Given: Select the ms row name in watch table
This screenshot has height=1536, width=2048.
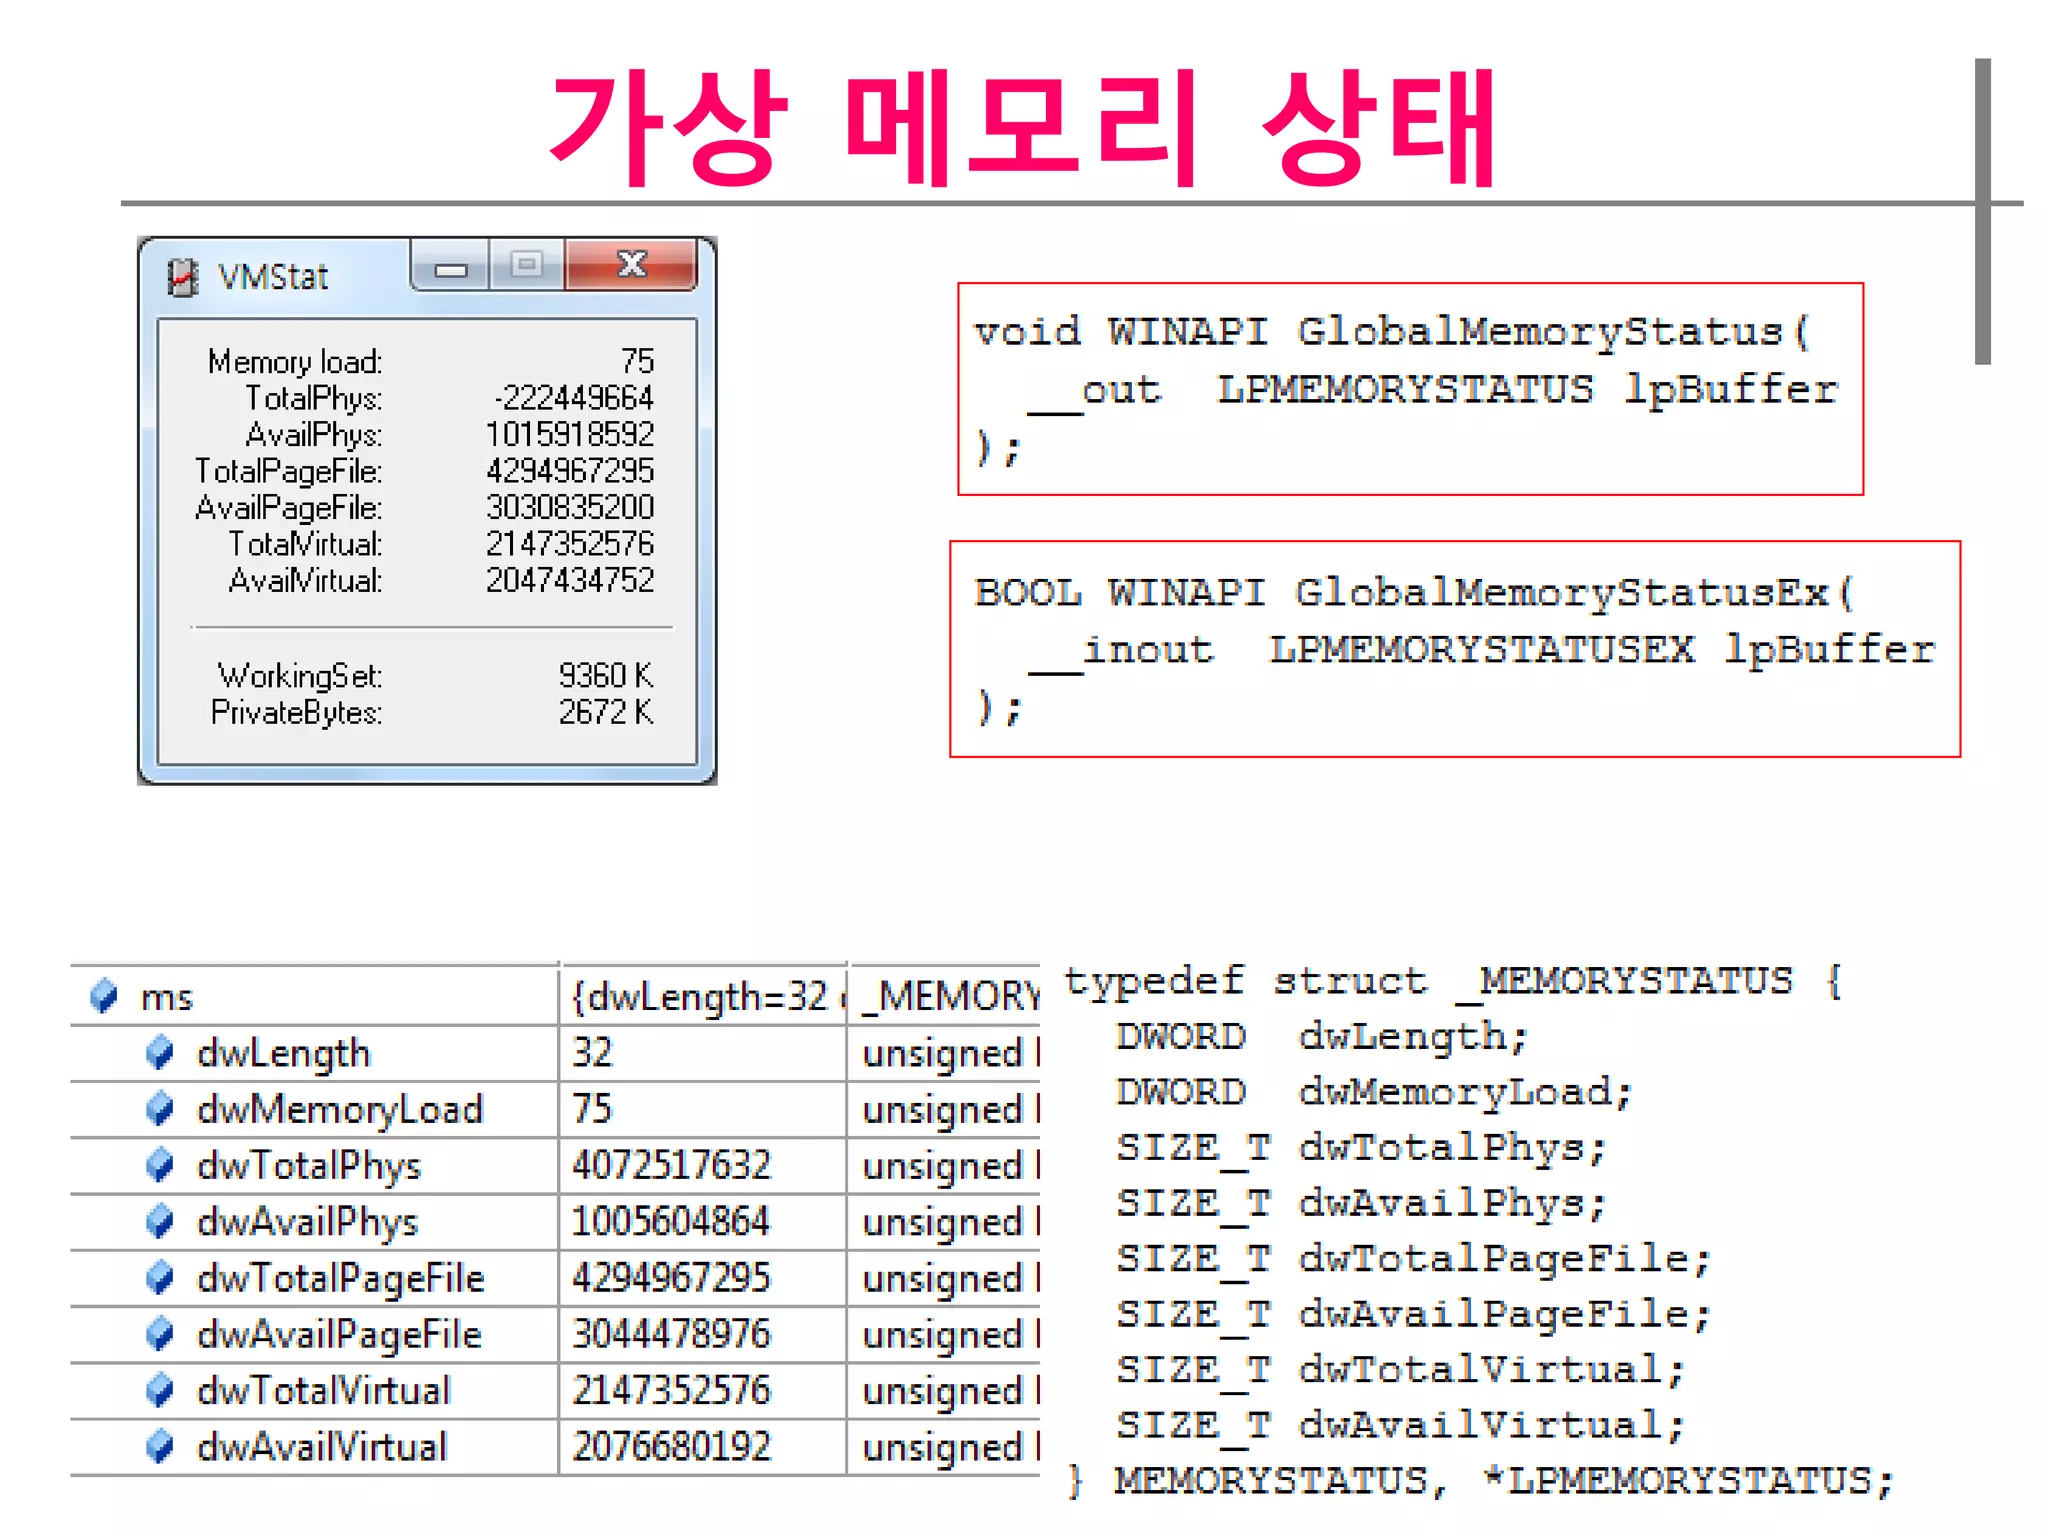Looking at the screenshot, I should tap(166, 998).
